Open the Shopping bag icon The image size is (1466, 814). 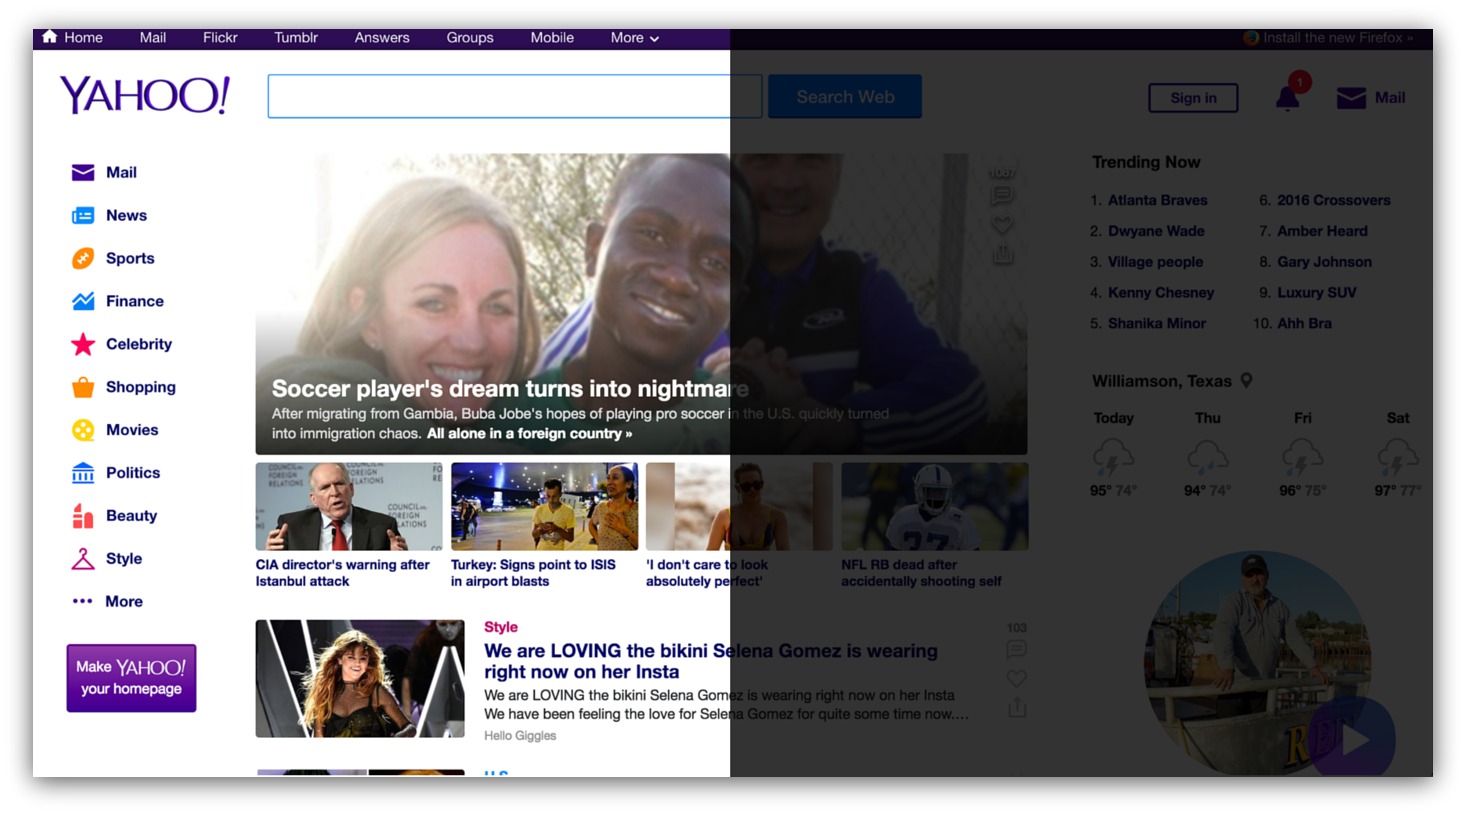[83, 387]
